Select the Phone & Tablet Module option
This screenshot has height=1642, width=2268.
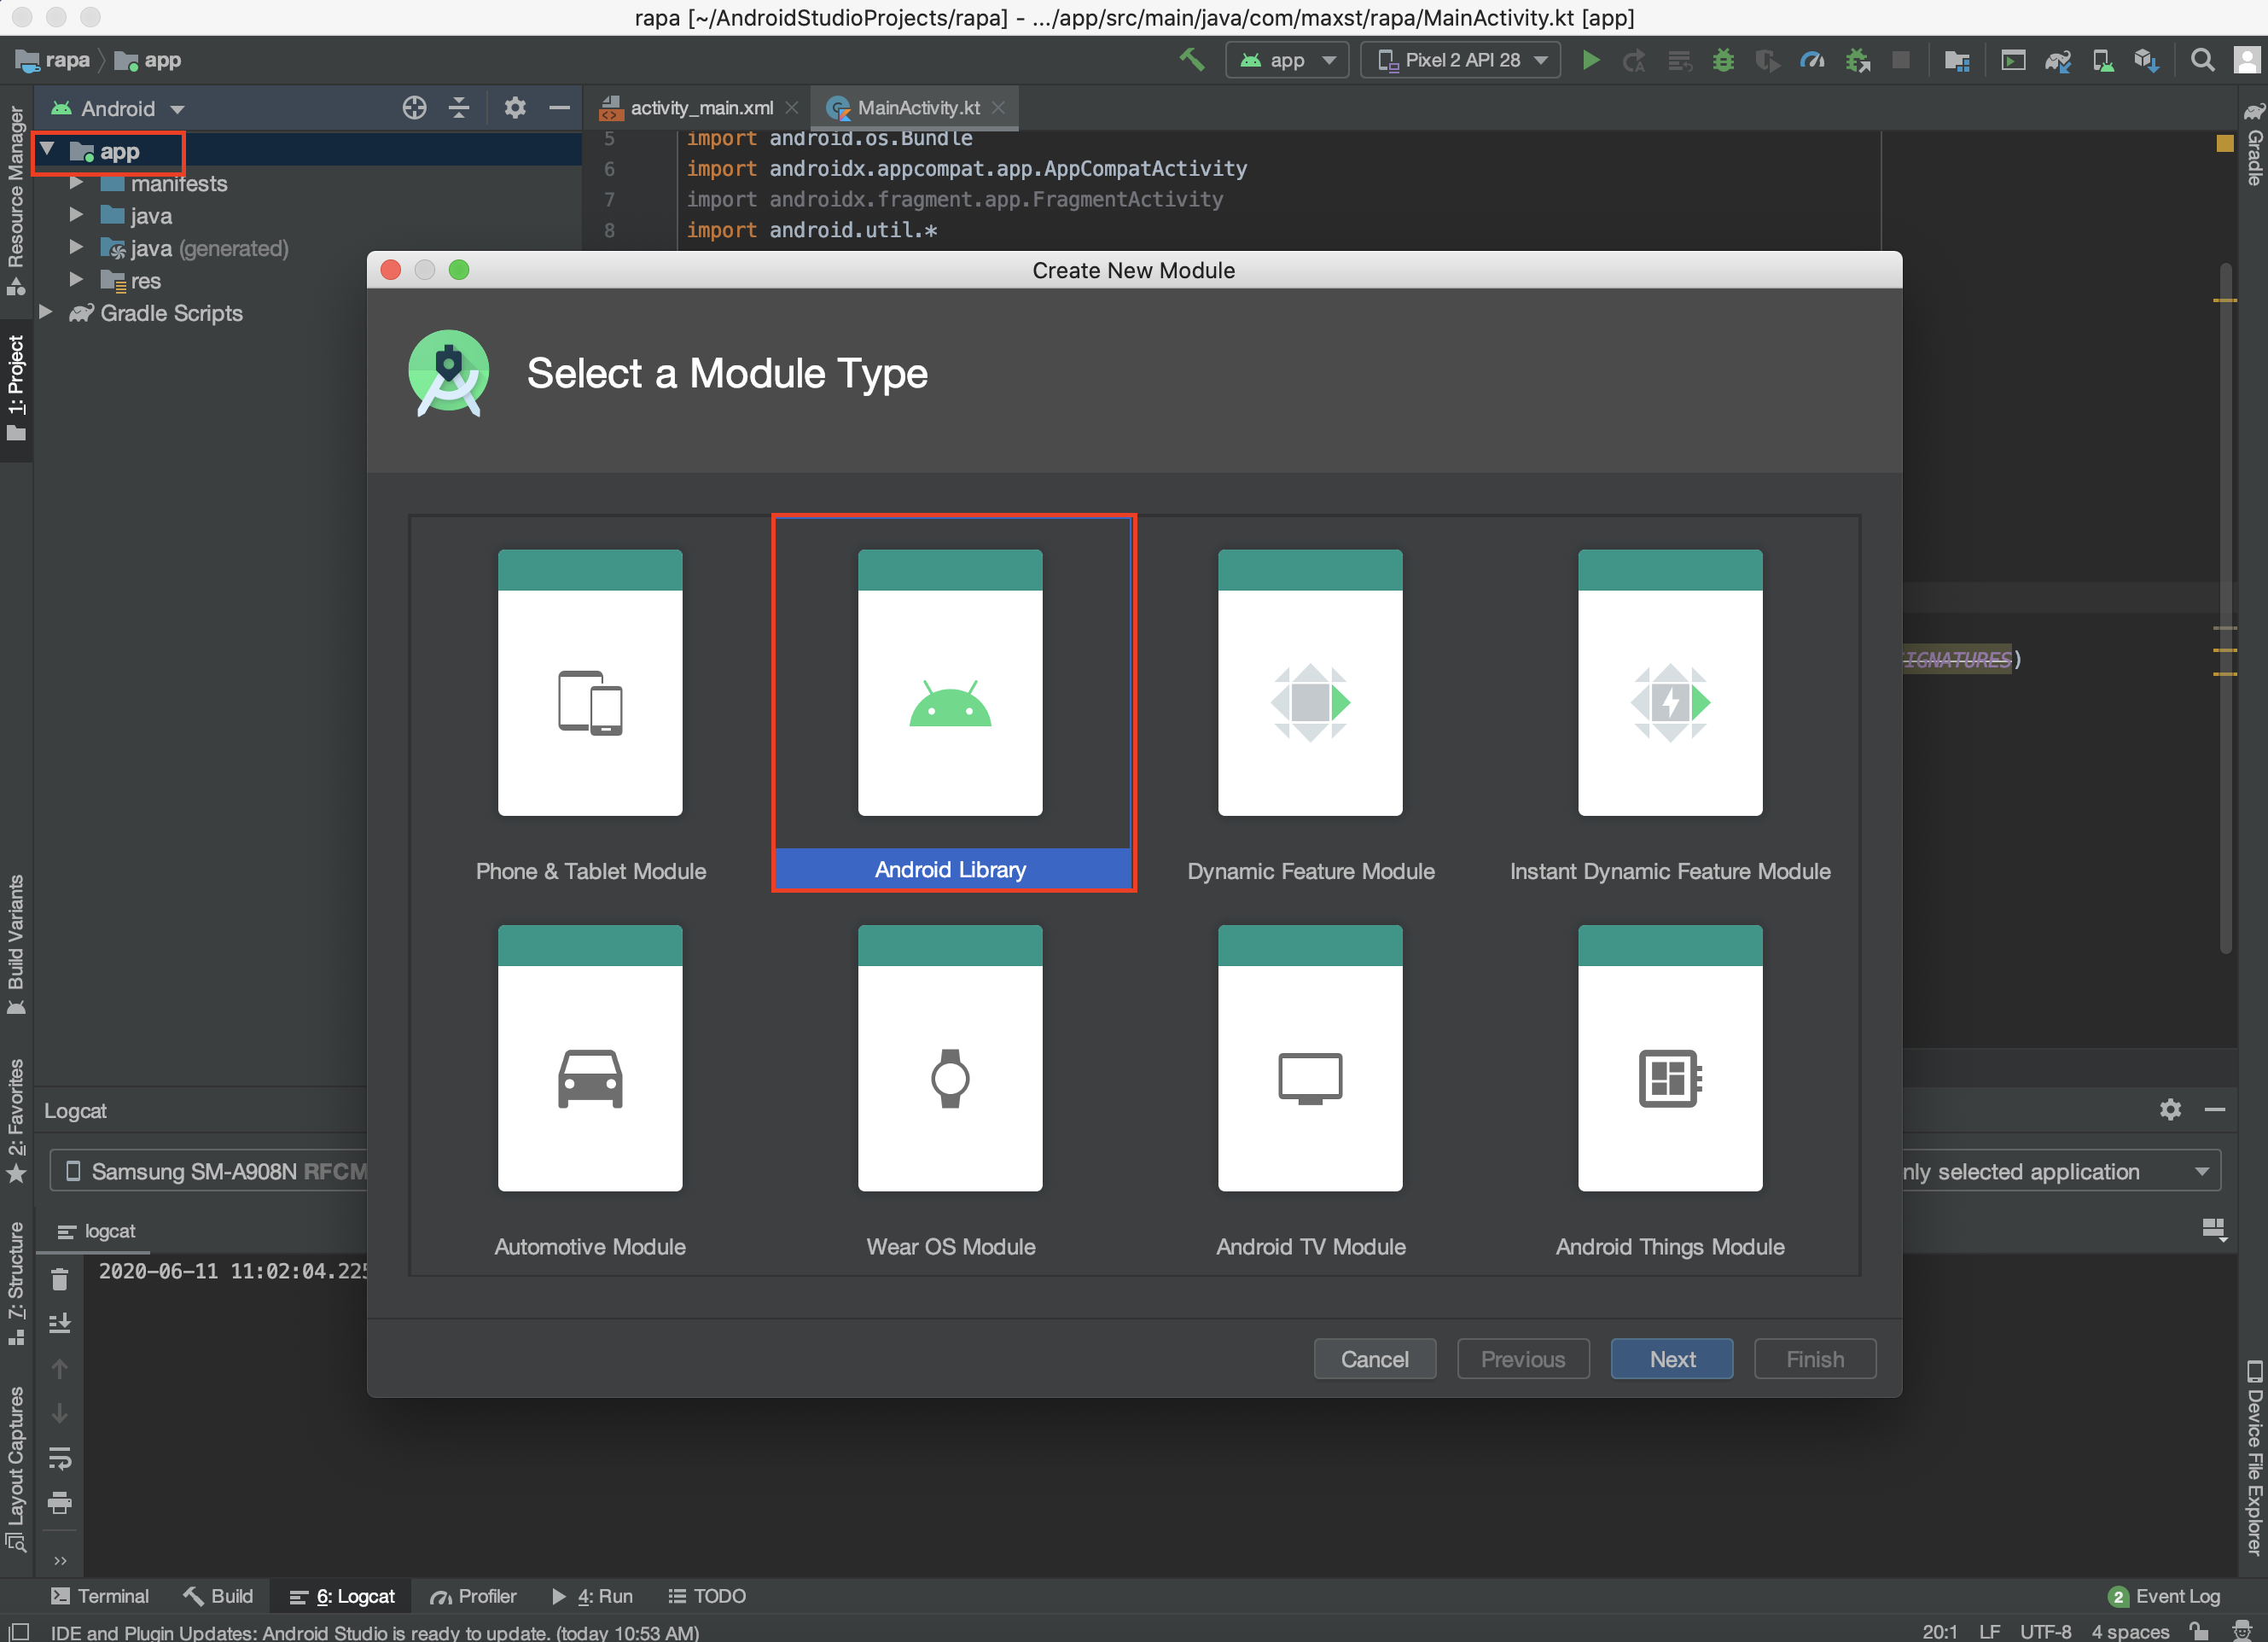[590, 683]
